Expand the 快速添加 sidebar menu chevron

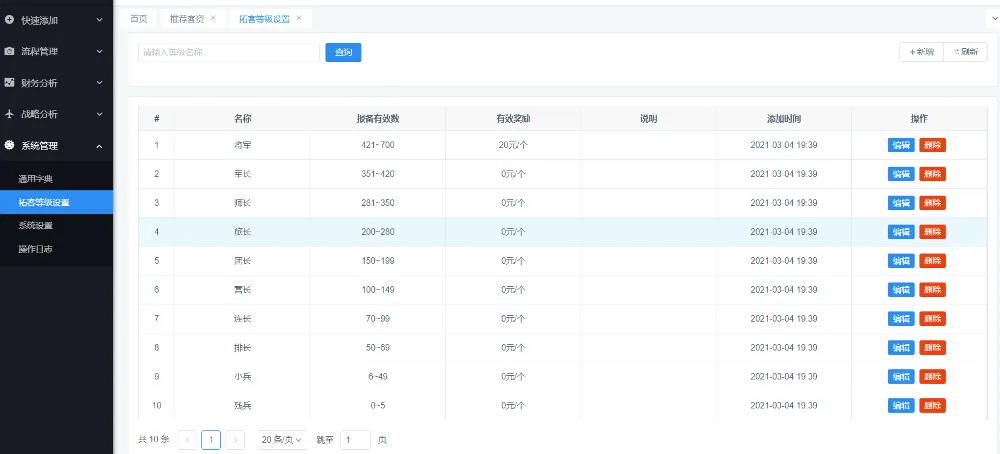coord(99,19)
